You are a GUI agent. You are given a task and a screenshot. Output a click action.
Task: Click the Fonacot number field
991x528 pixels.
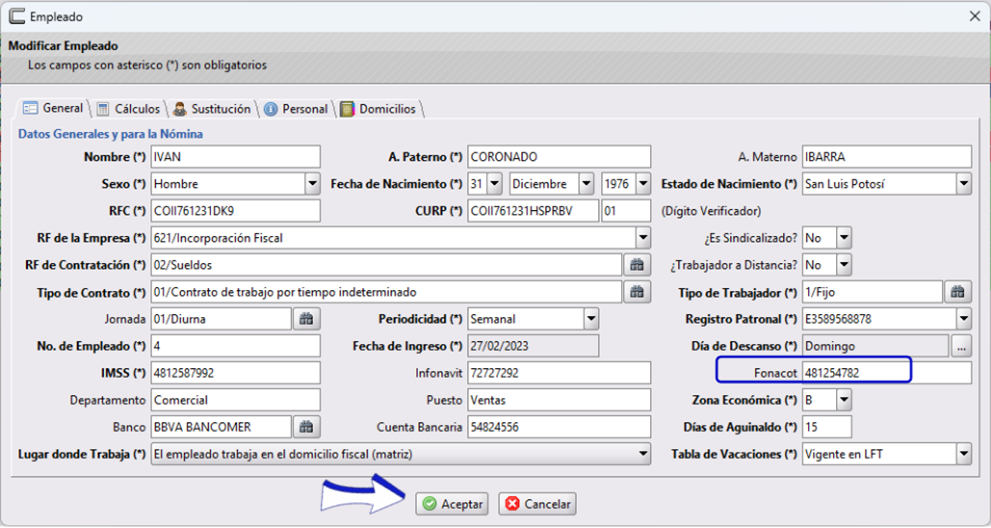(x=887, y=373)
